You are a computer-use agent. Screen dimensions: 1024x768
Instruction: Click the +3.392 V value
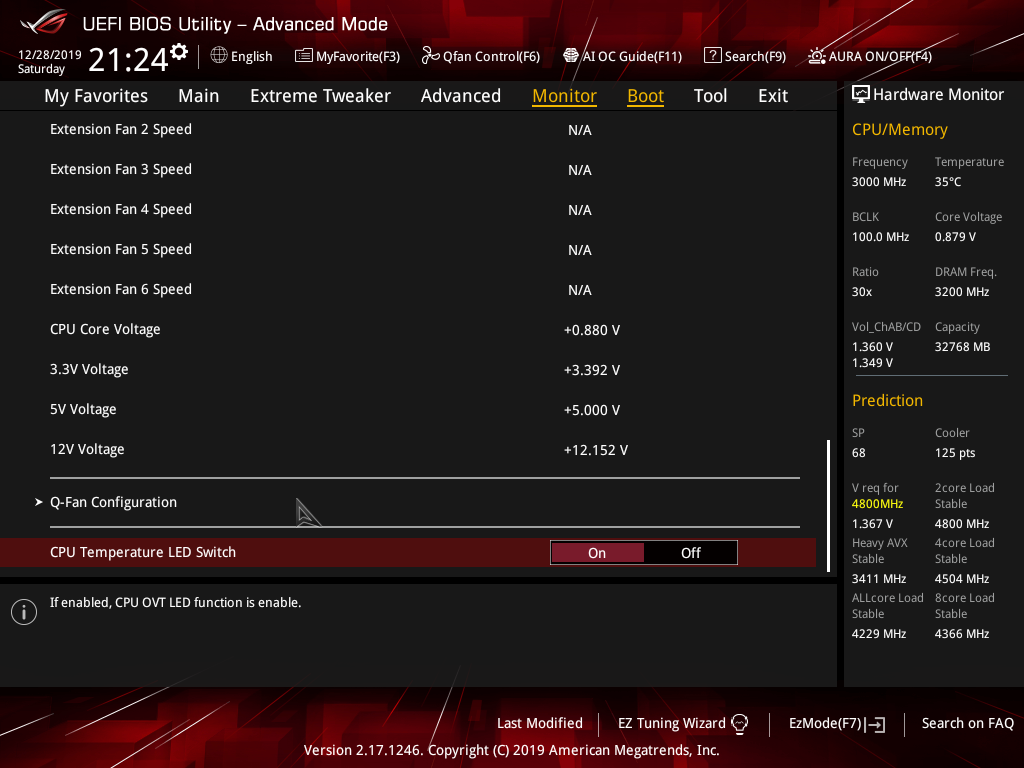click(592, 370)
